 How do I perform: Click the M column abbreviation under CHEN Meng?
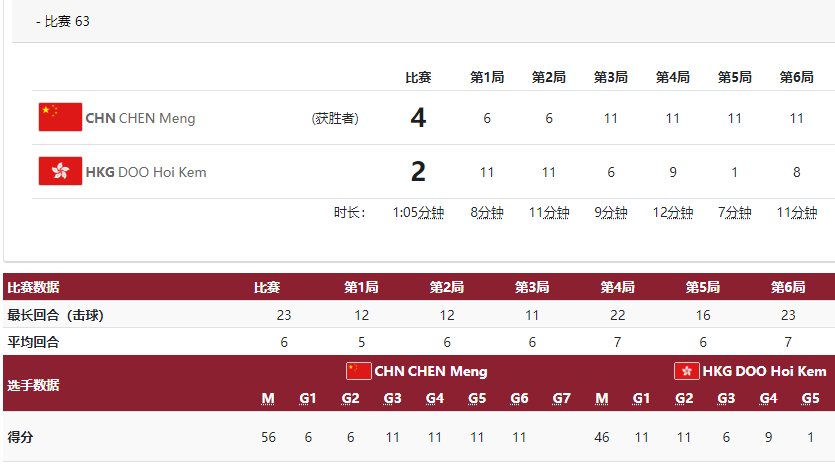268,399
